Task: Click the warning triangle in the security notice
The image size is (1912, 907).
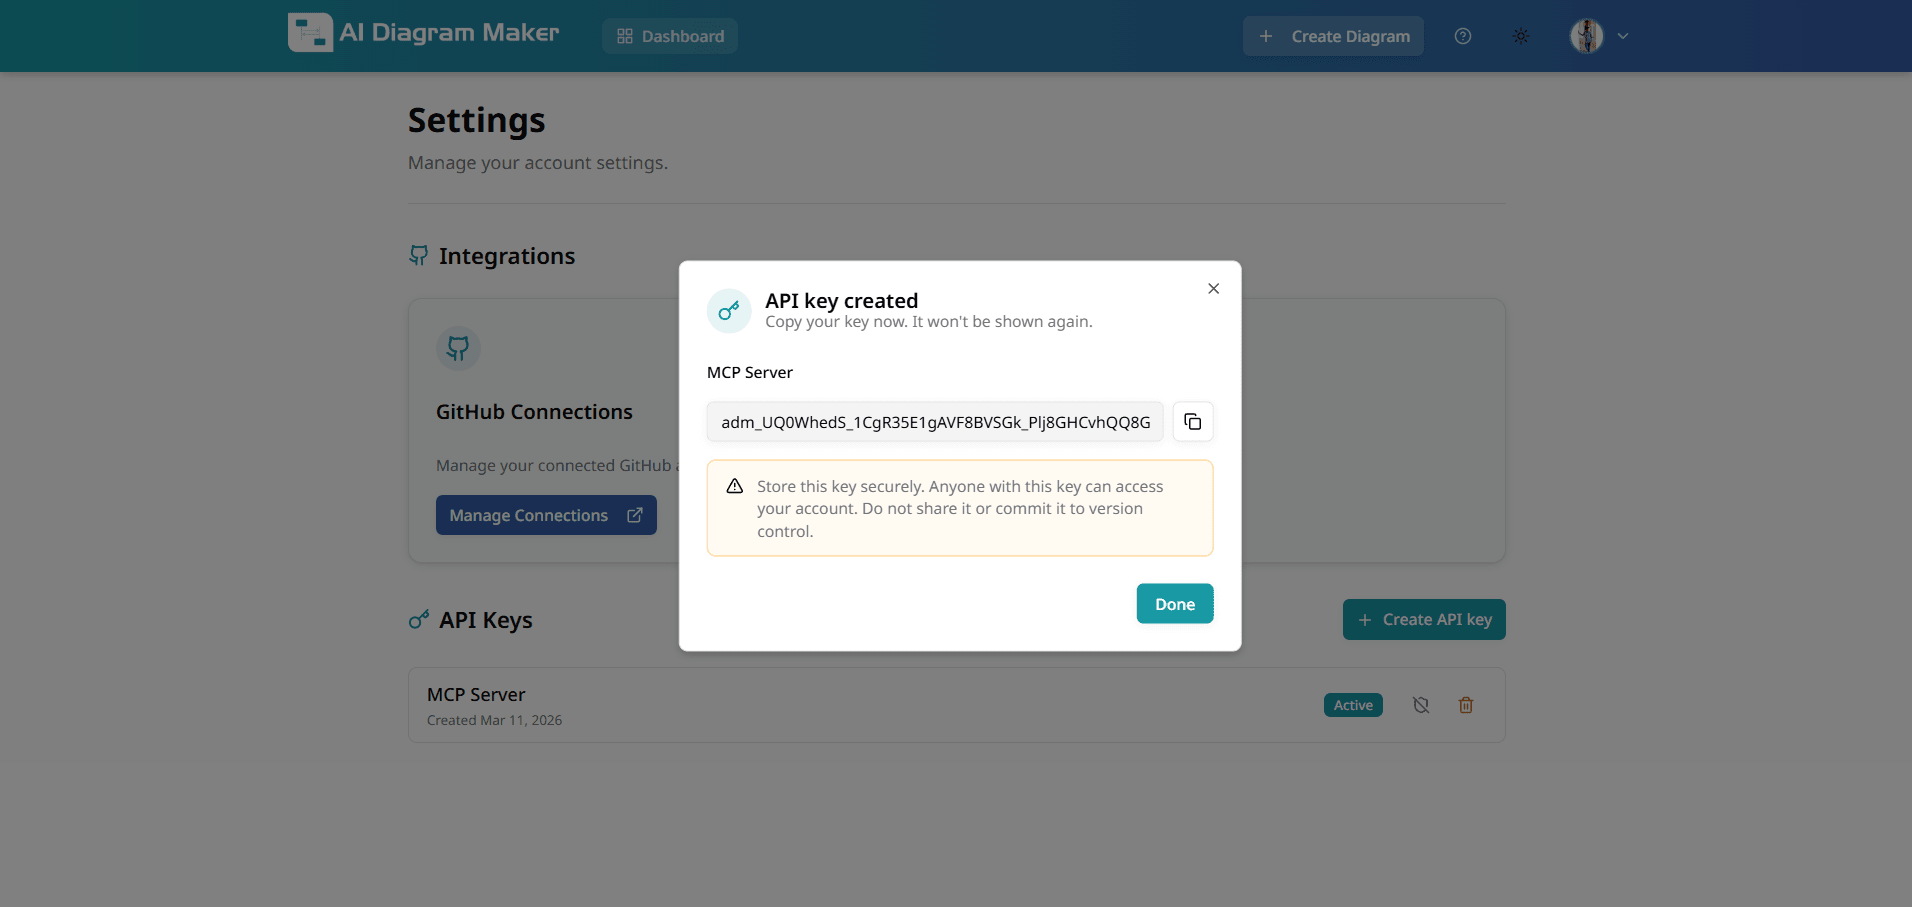Action: pos(734,486)
